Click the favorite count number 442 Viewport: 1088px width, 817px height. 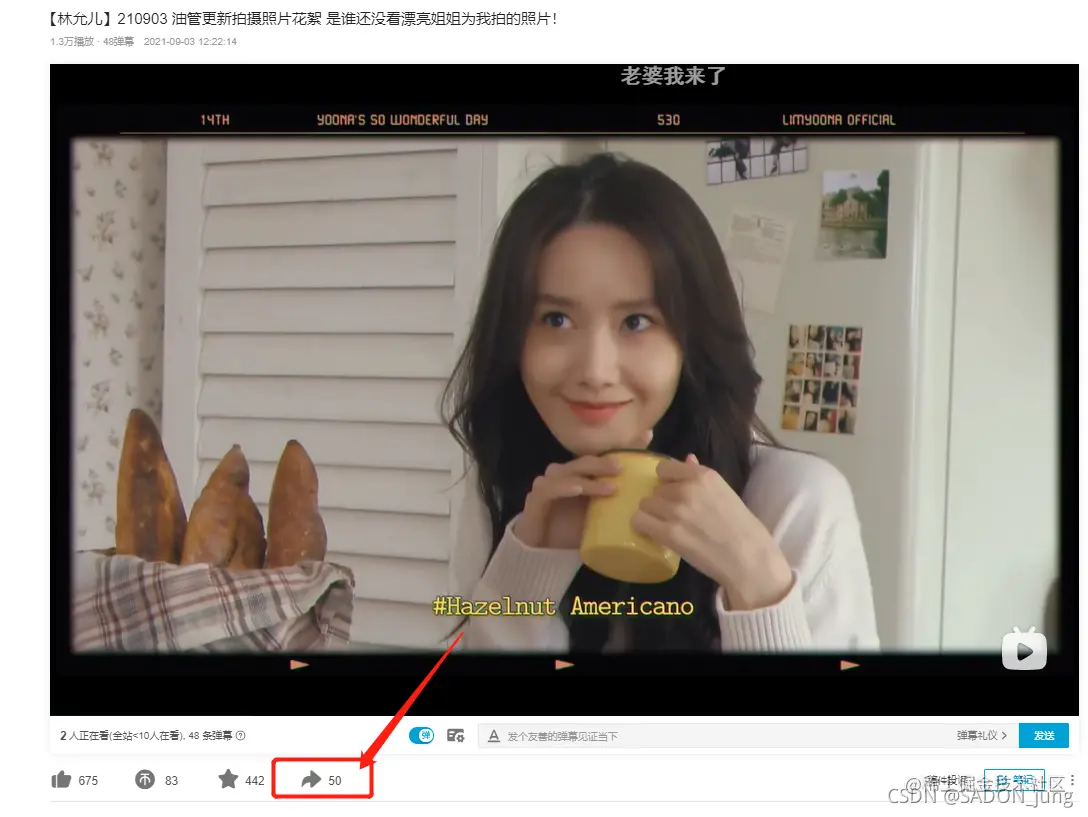pos(255,780)
